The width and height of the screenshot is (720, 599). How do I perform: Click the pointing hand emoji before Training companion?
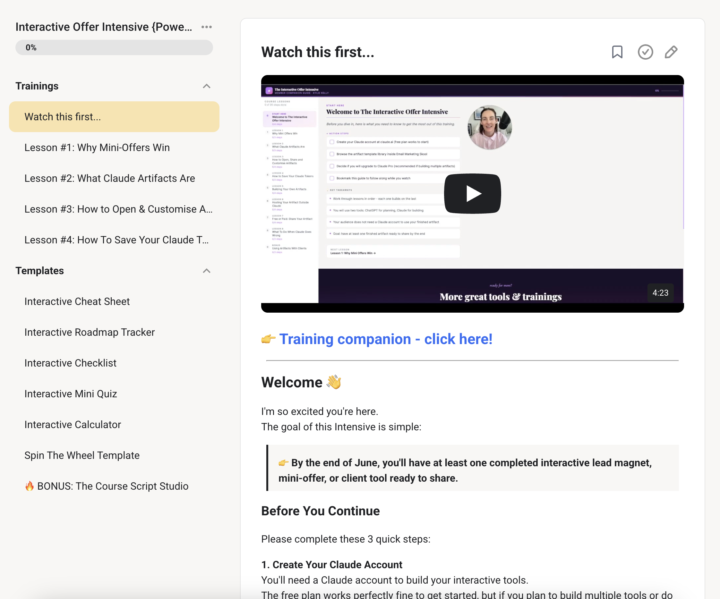(x=268, y=339)
